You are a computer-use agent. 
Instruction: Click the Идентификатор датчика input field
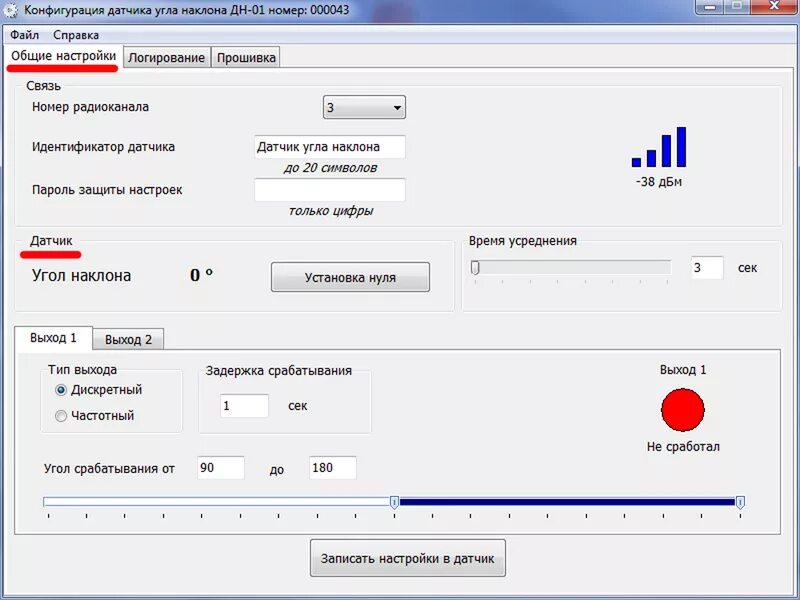pyautogui.click(x=330, y=147)
